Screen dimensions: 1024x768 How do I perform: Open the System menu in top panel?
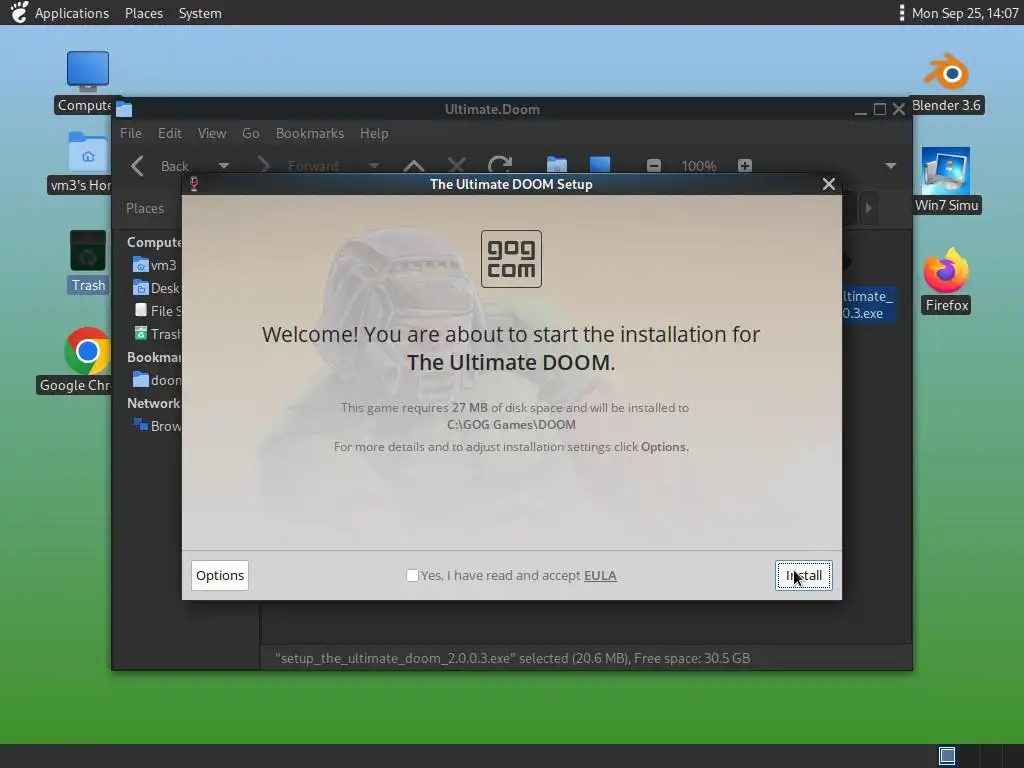click(200, 13)
